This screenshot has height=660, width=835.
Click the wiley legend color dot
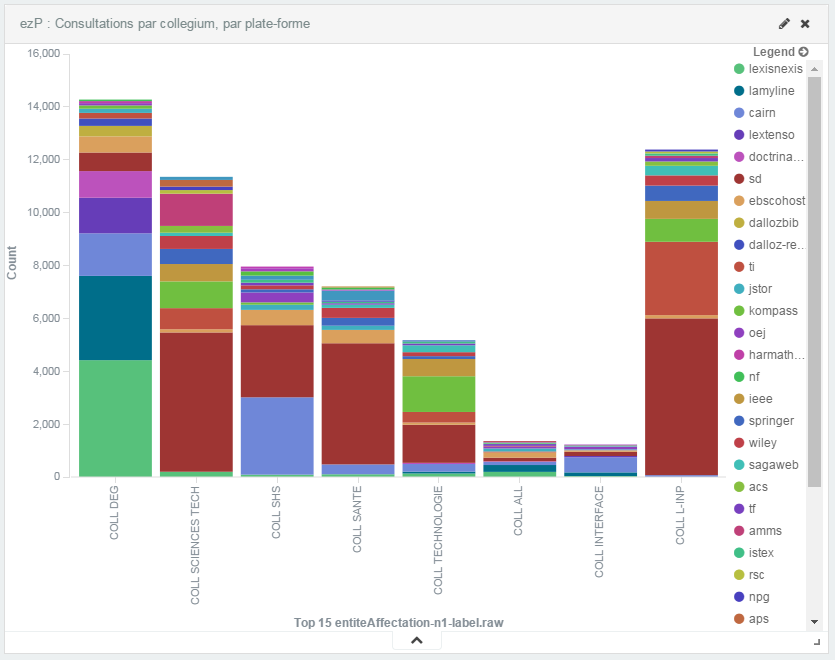(739, 443)
